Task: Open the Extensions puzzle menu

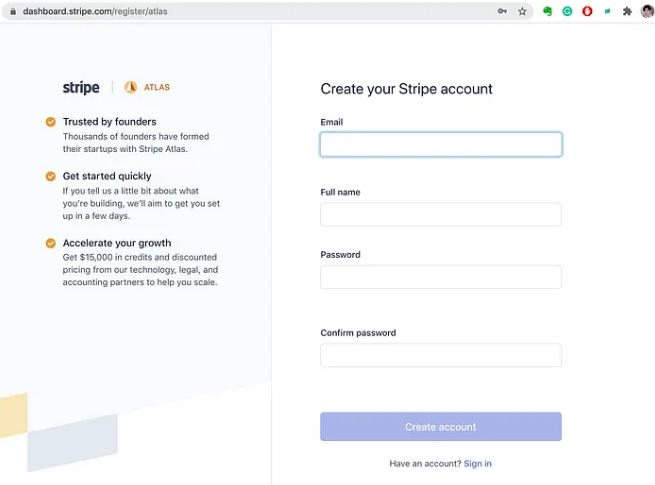Action: click(627, 11)
